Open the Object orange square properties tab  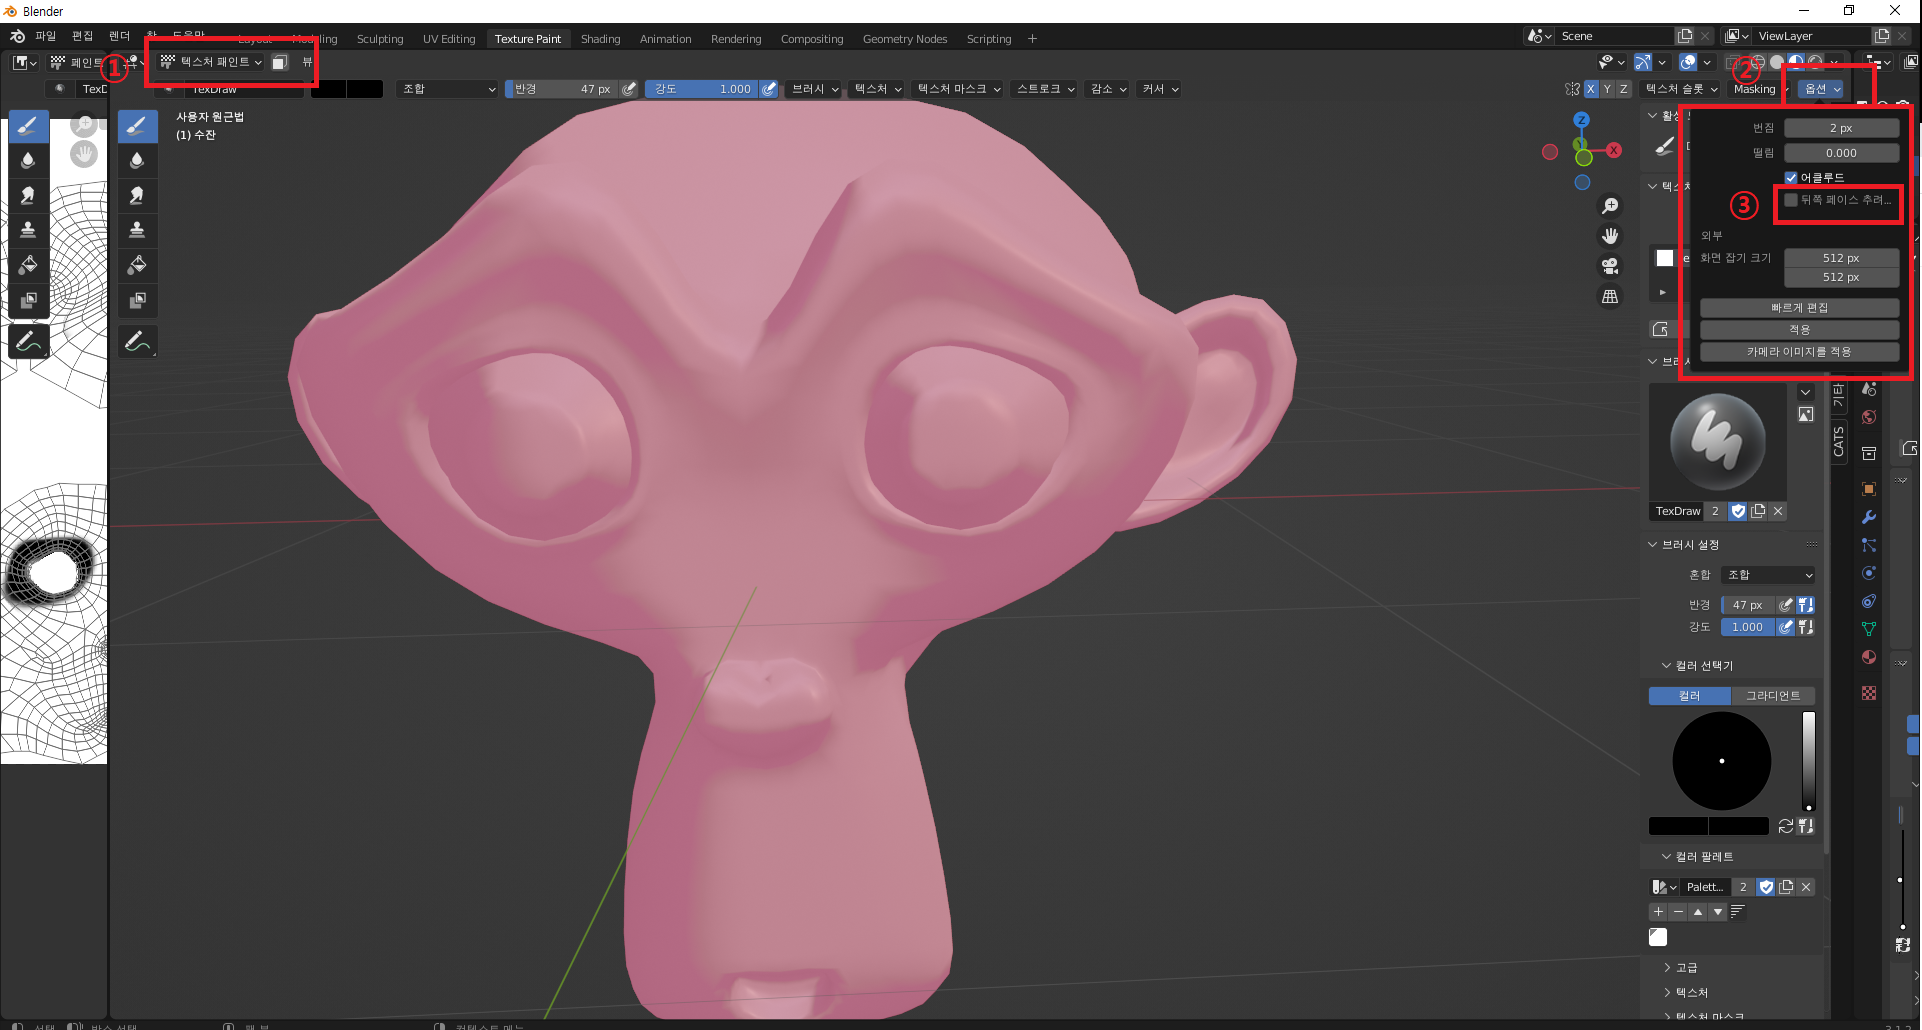pos(1868,489)
